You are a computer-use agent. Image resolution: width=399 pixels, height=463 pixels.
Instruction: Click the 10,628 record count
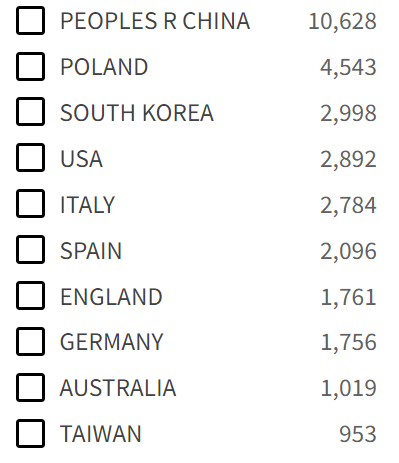click(342, 21)
